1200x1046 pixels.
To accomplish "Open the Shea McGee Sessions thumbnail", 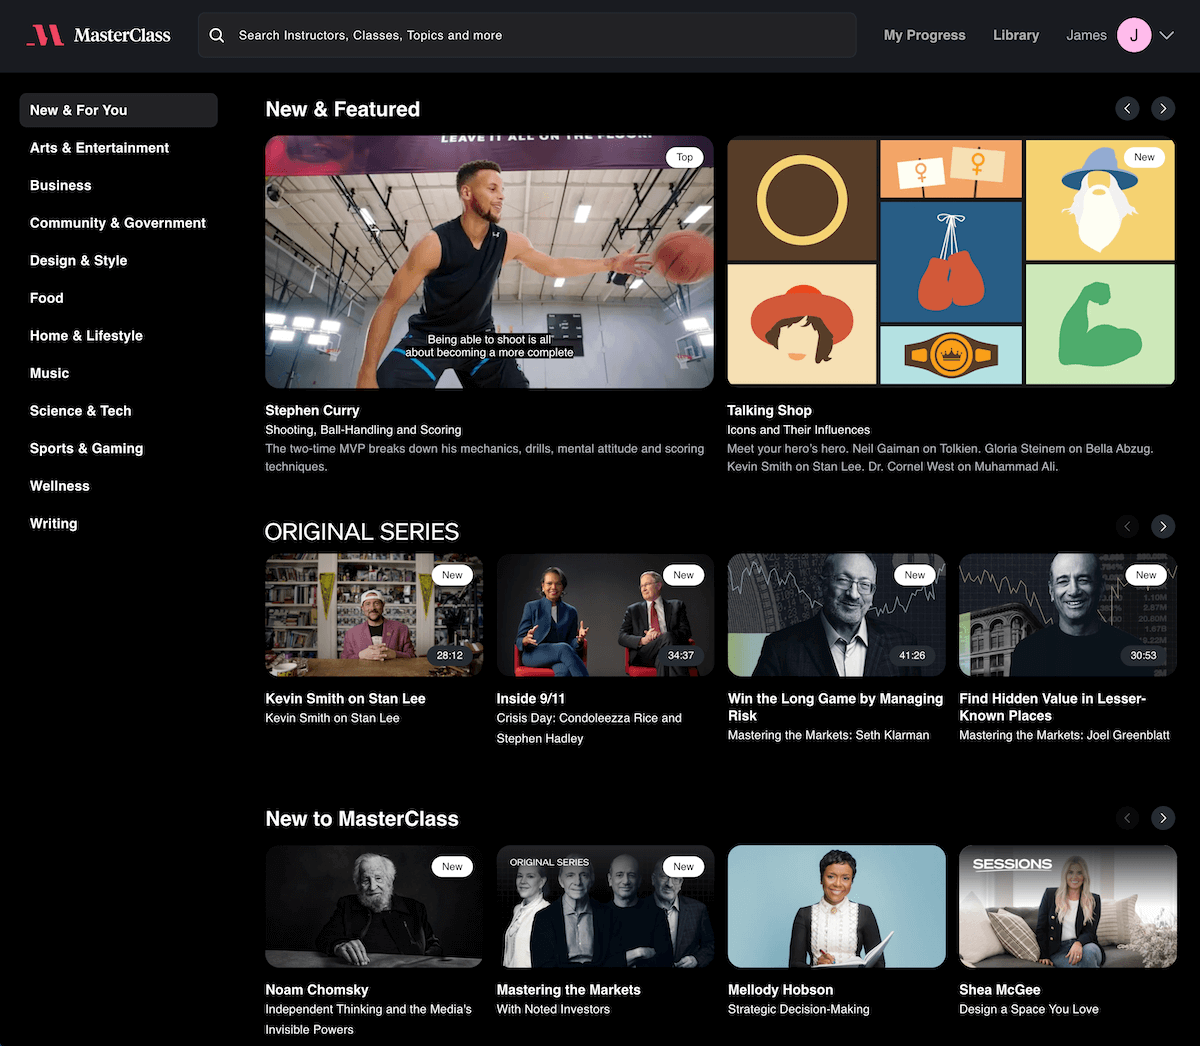I will coord(1068,907).
